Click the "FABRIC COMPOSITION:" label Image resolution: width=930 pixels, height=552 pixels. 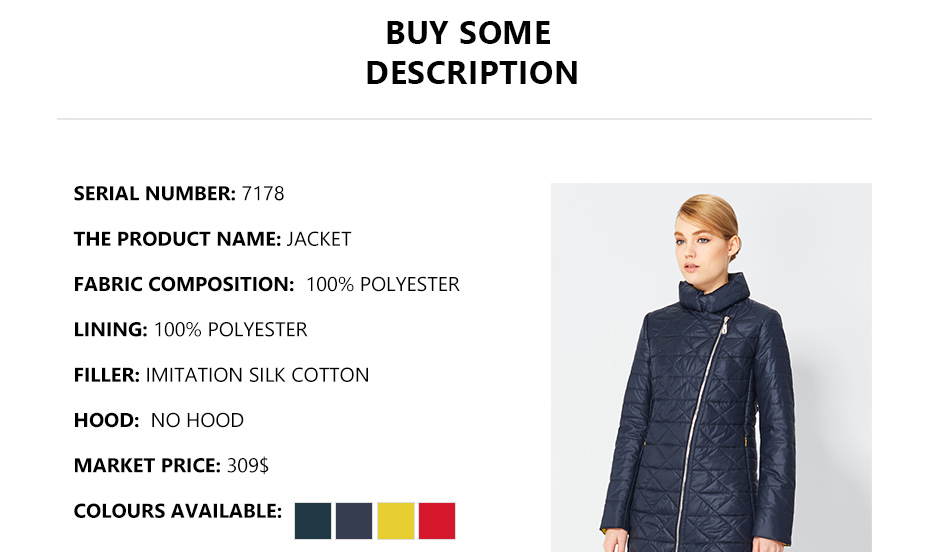click(x=184, y=284)
